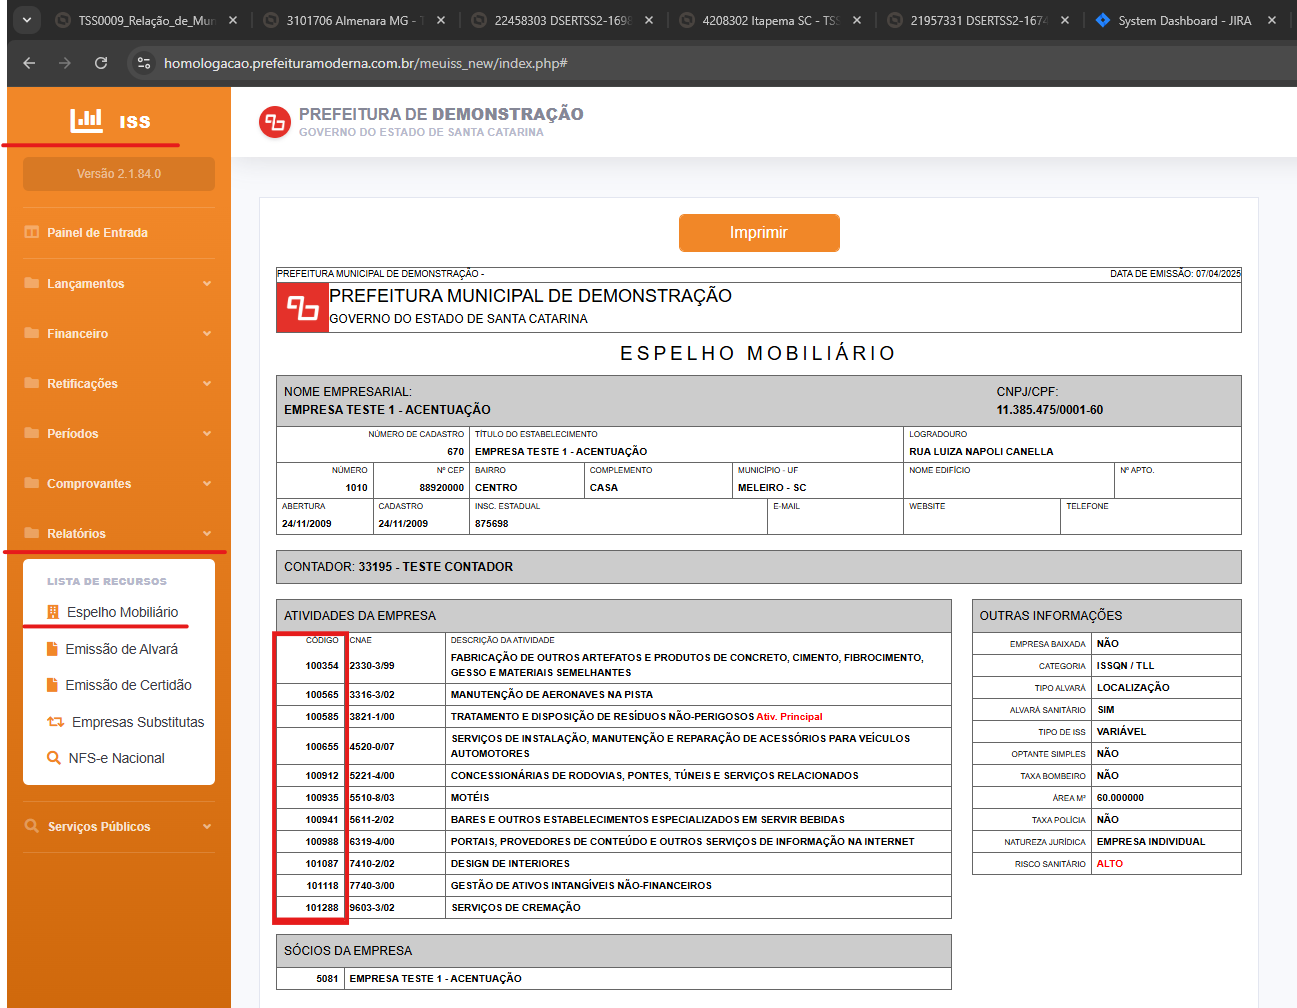Viewport: 1297px width, 1008px height.
Task: Expand the Financeiro menu chevron
Action: 207,333
